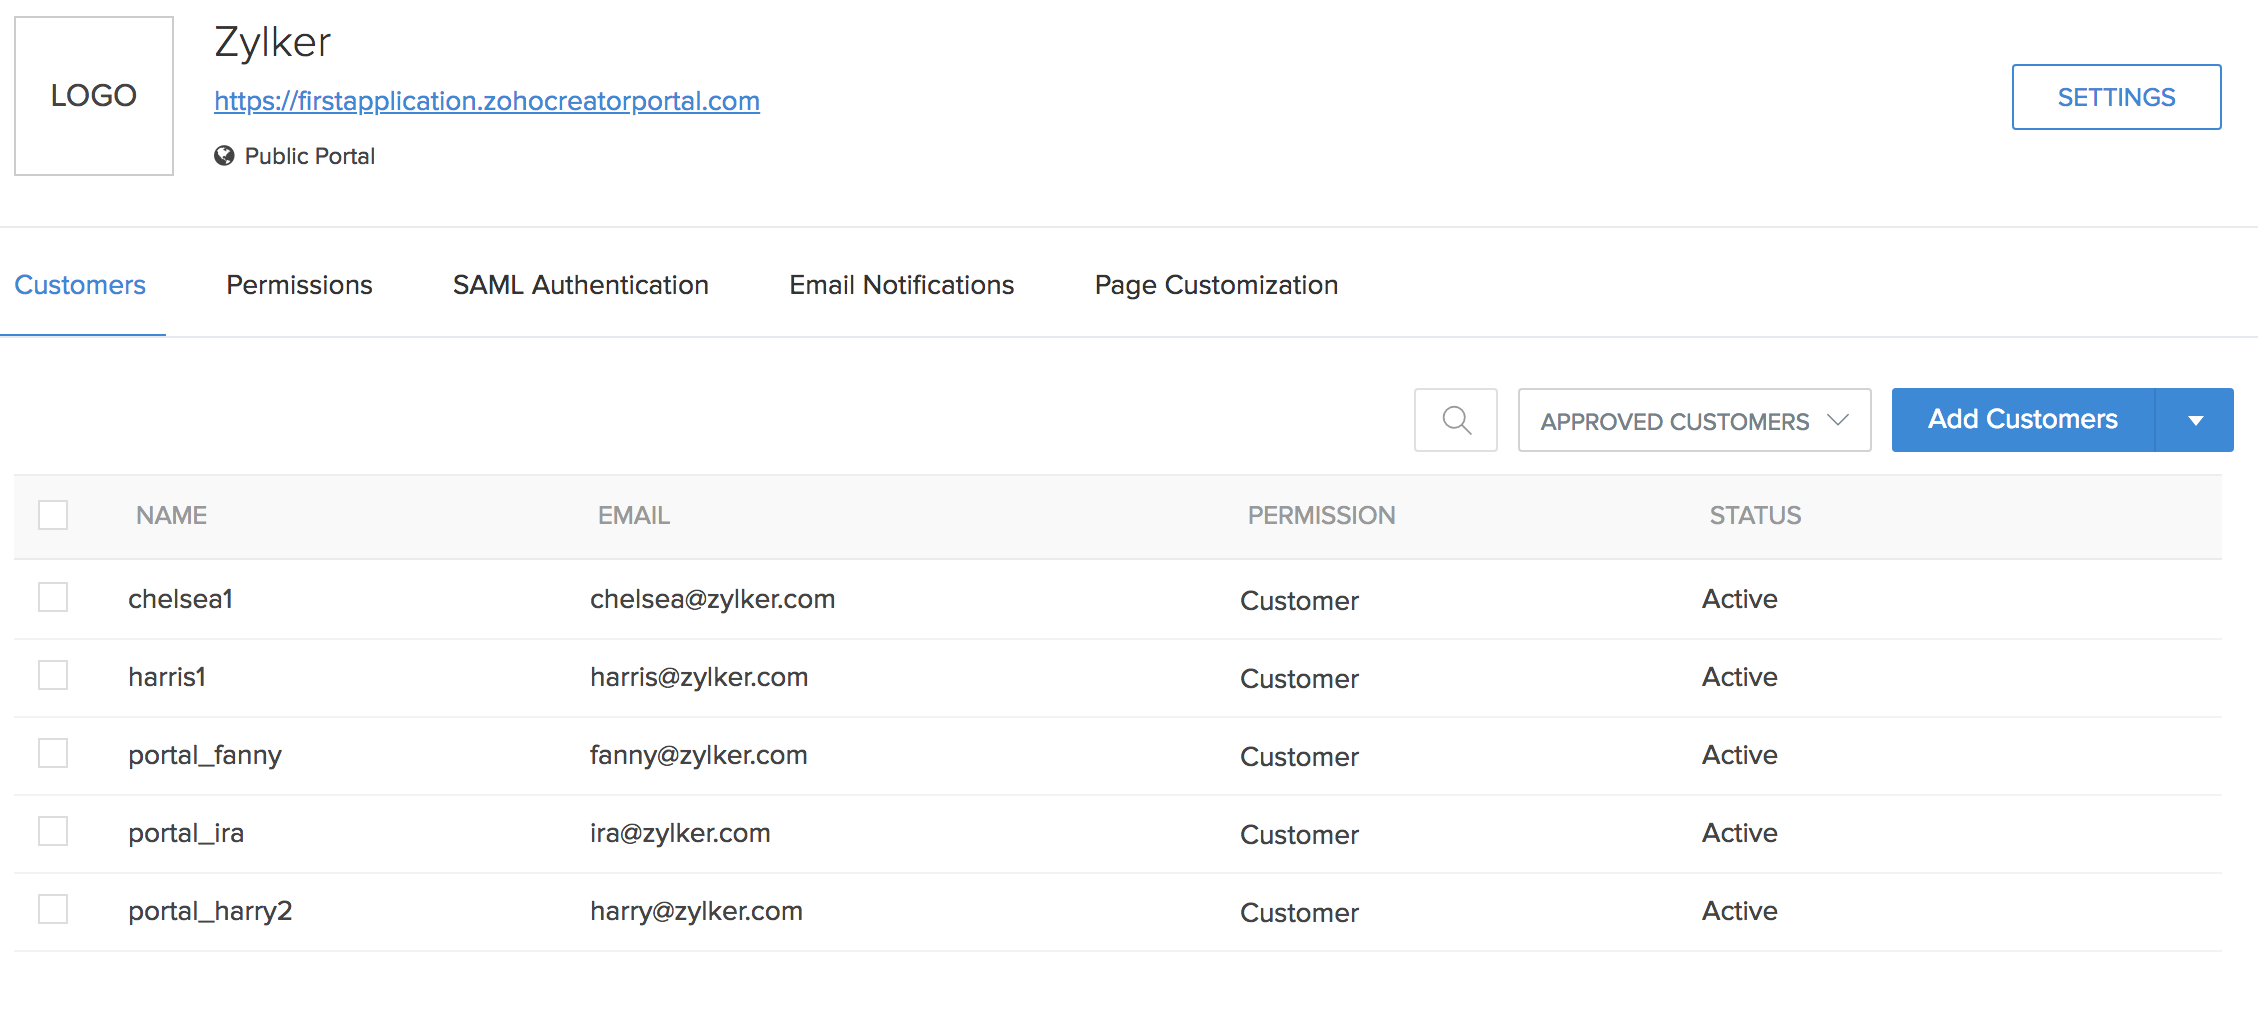
Task: Open the firstapplication portal URL link
Action: point(487,101)
